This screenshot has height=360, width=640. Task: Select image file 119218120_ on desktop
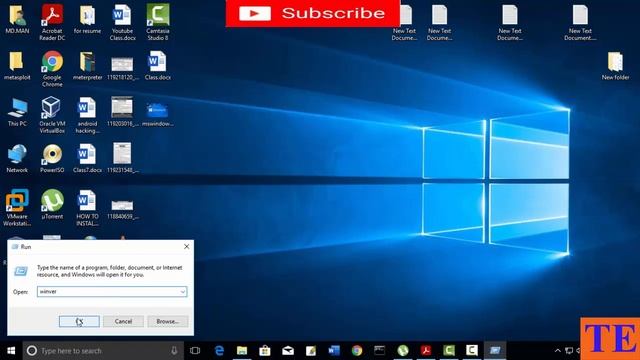point(122,69)
